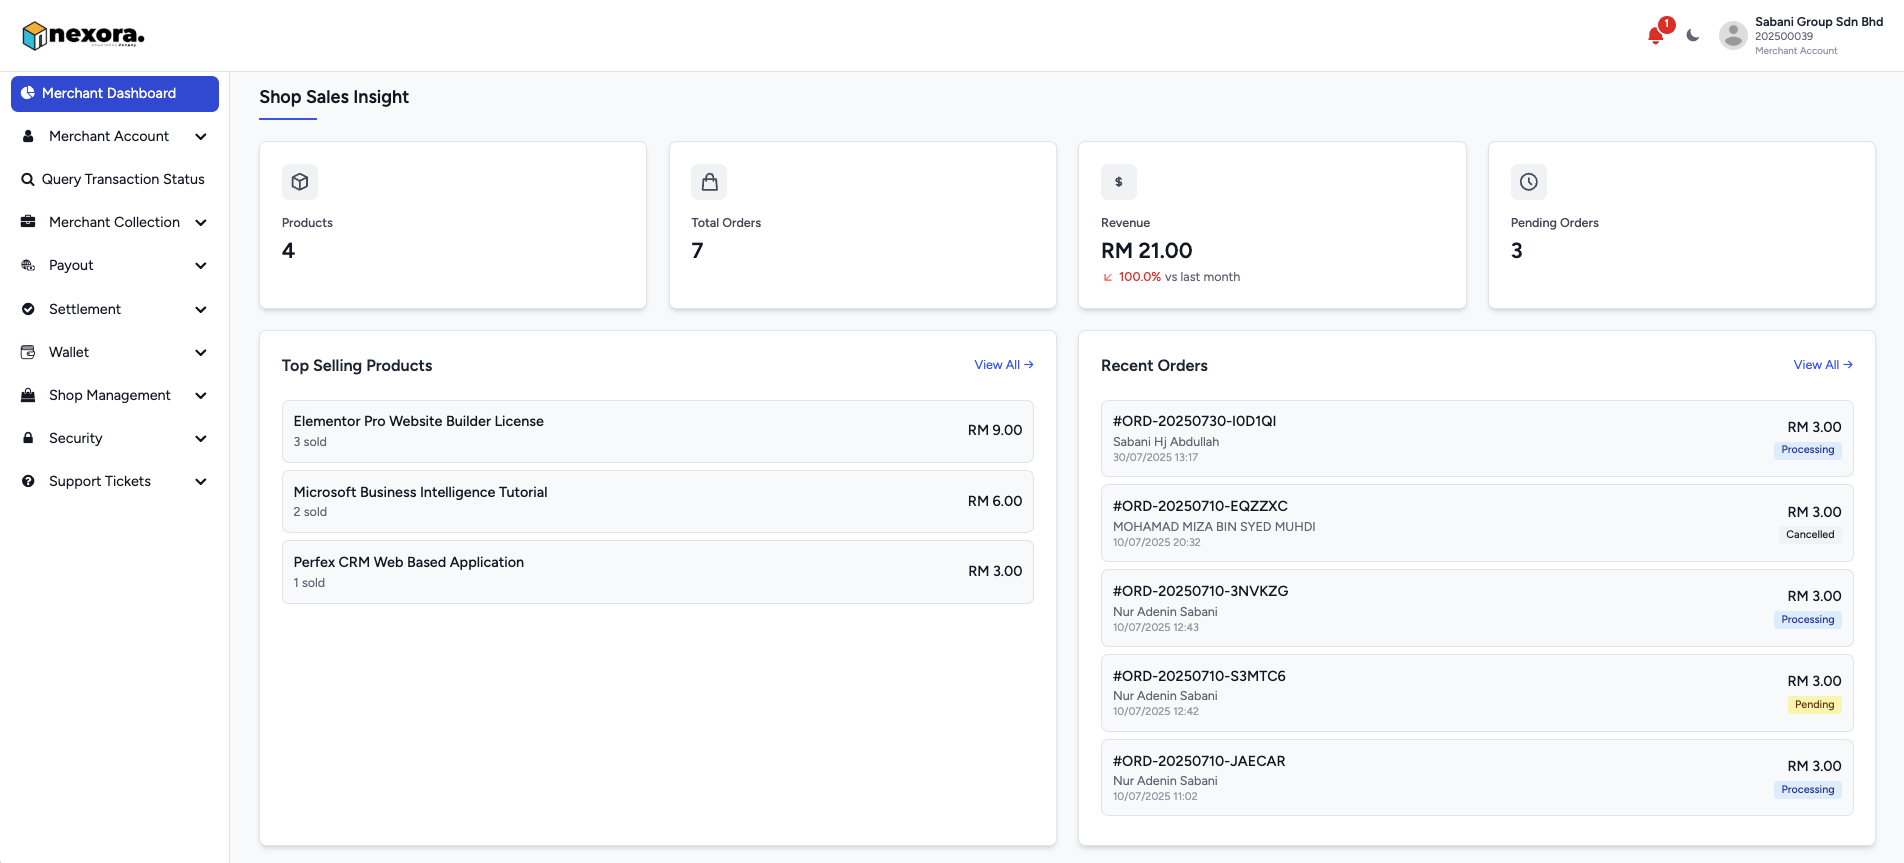1904x863 pixels.
Task: Open order #ORD-20250730-I0D1QI
Action: point(1194,421)
